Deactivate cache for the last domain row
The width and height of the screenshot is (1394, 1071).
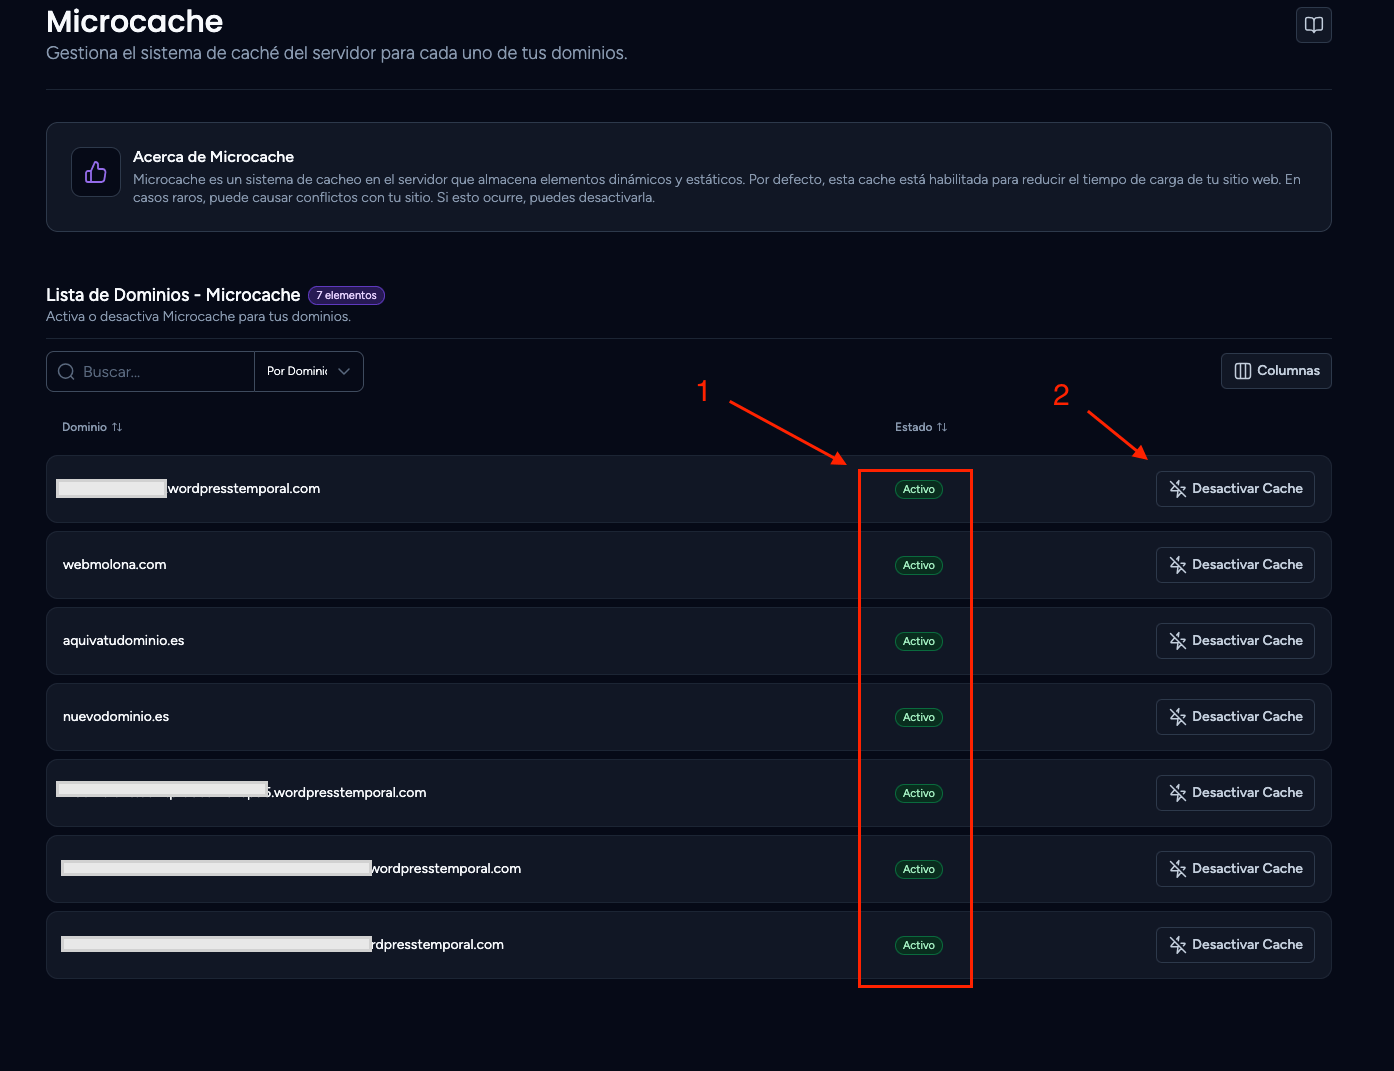(x=1235, y=945)
